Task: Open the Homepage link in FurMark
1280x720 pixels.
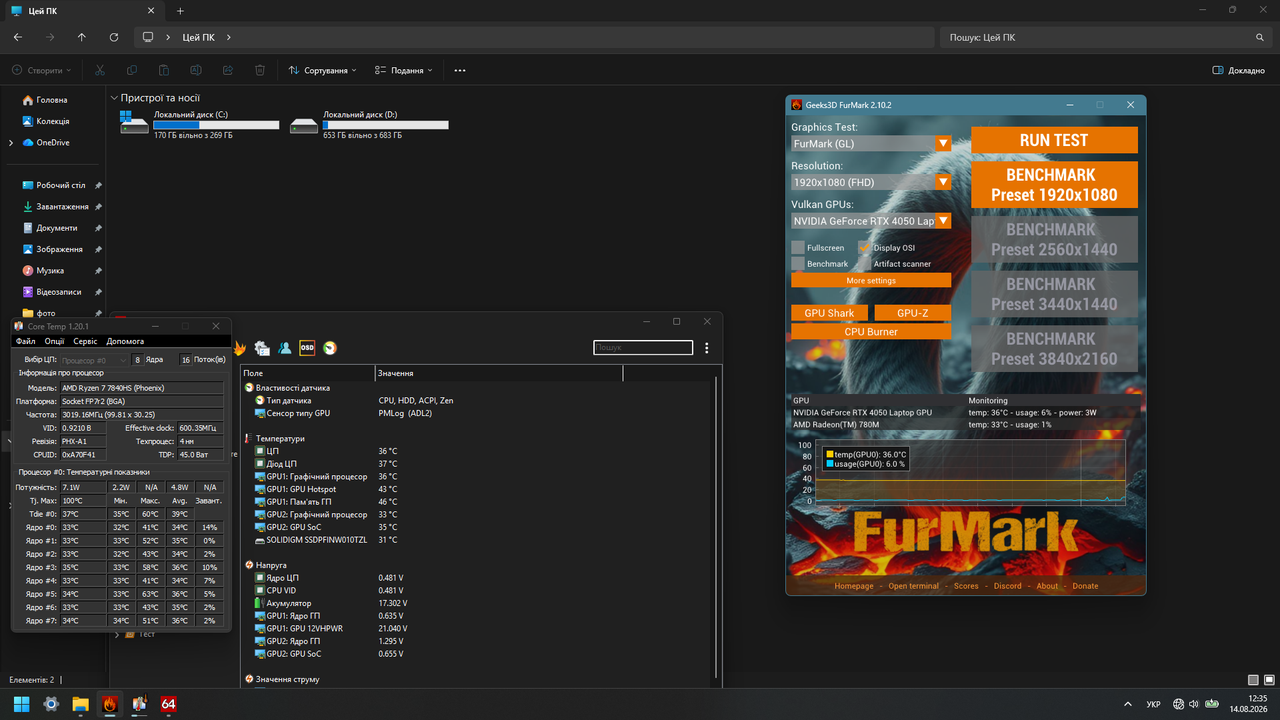Action: (x=854, y=586)
